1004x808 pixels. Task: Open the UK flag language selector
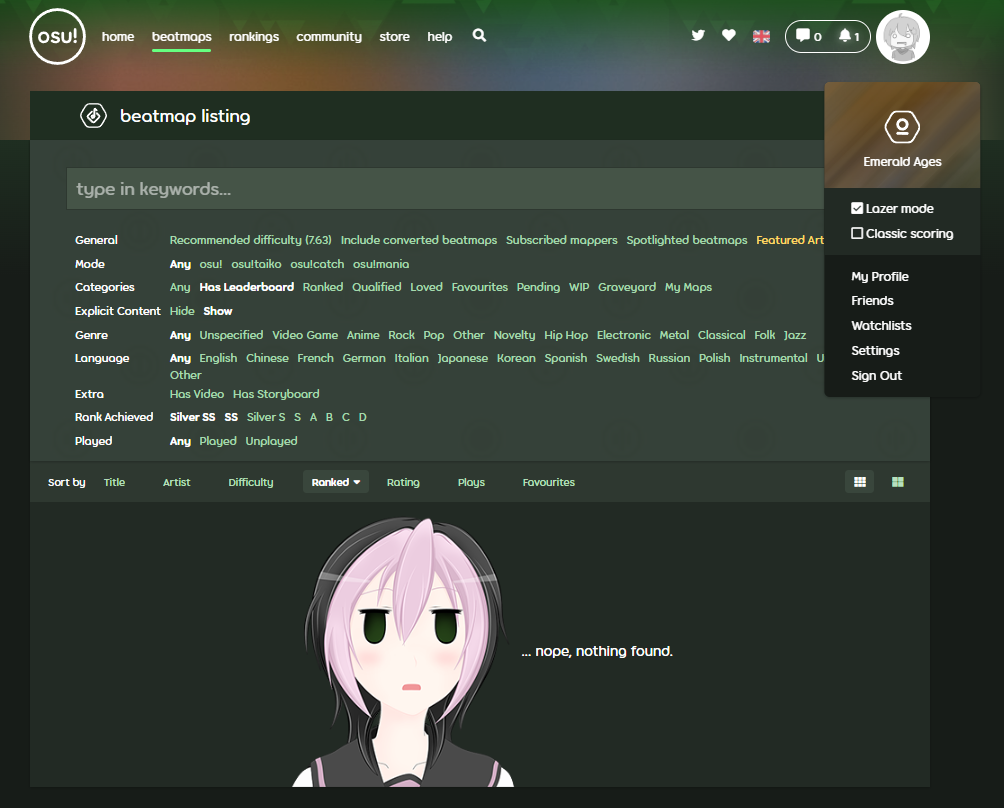point(761,36)
